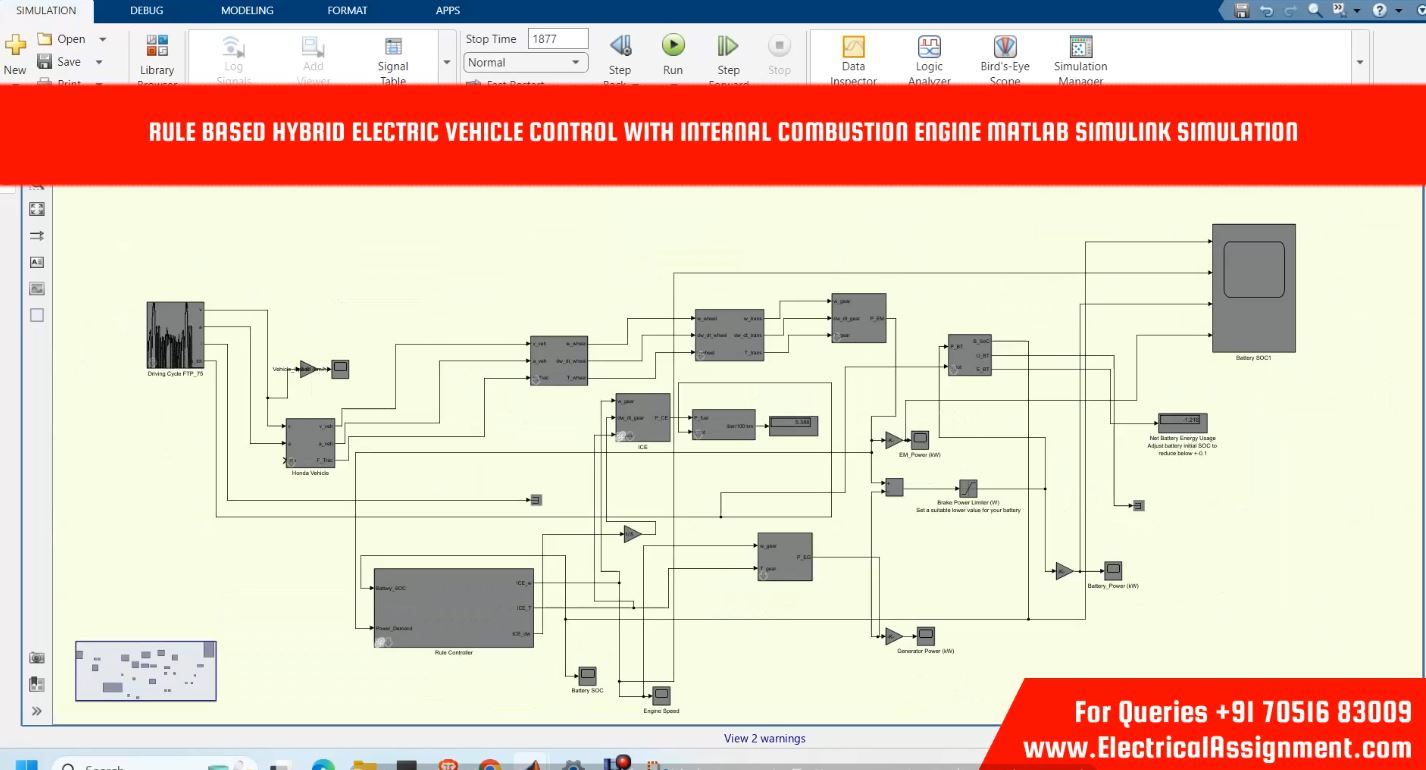Launch the Logic Analyzer tool

pos(929,48)
